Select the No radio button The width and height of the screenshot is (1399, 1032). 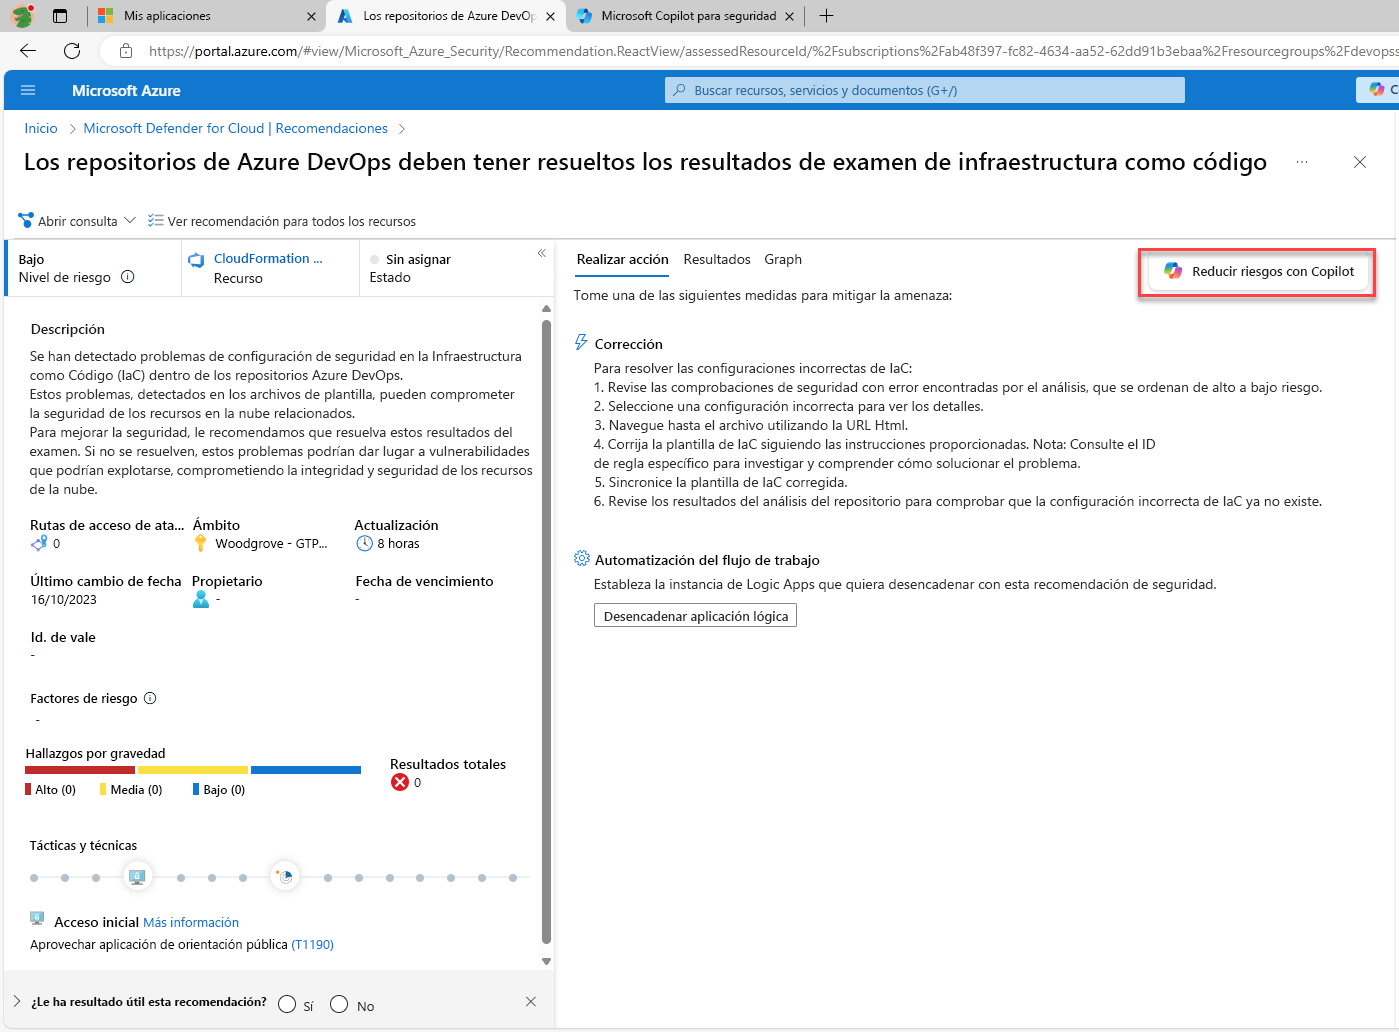pyautogui.click(x=339, y=1004)
